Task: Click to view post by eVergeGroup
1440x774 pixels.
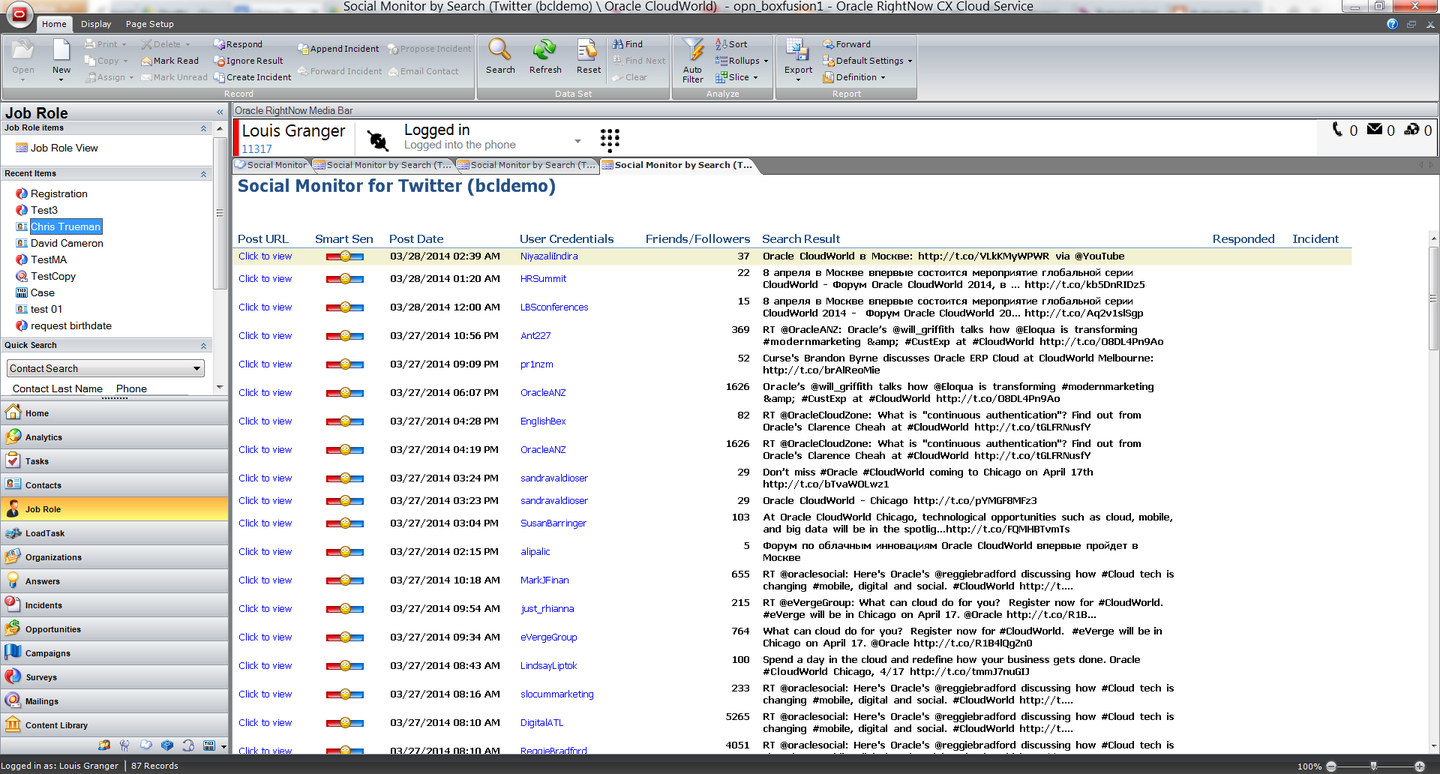Action: tap(265, 637)
